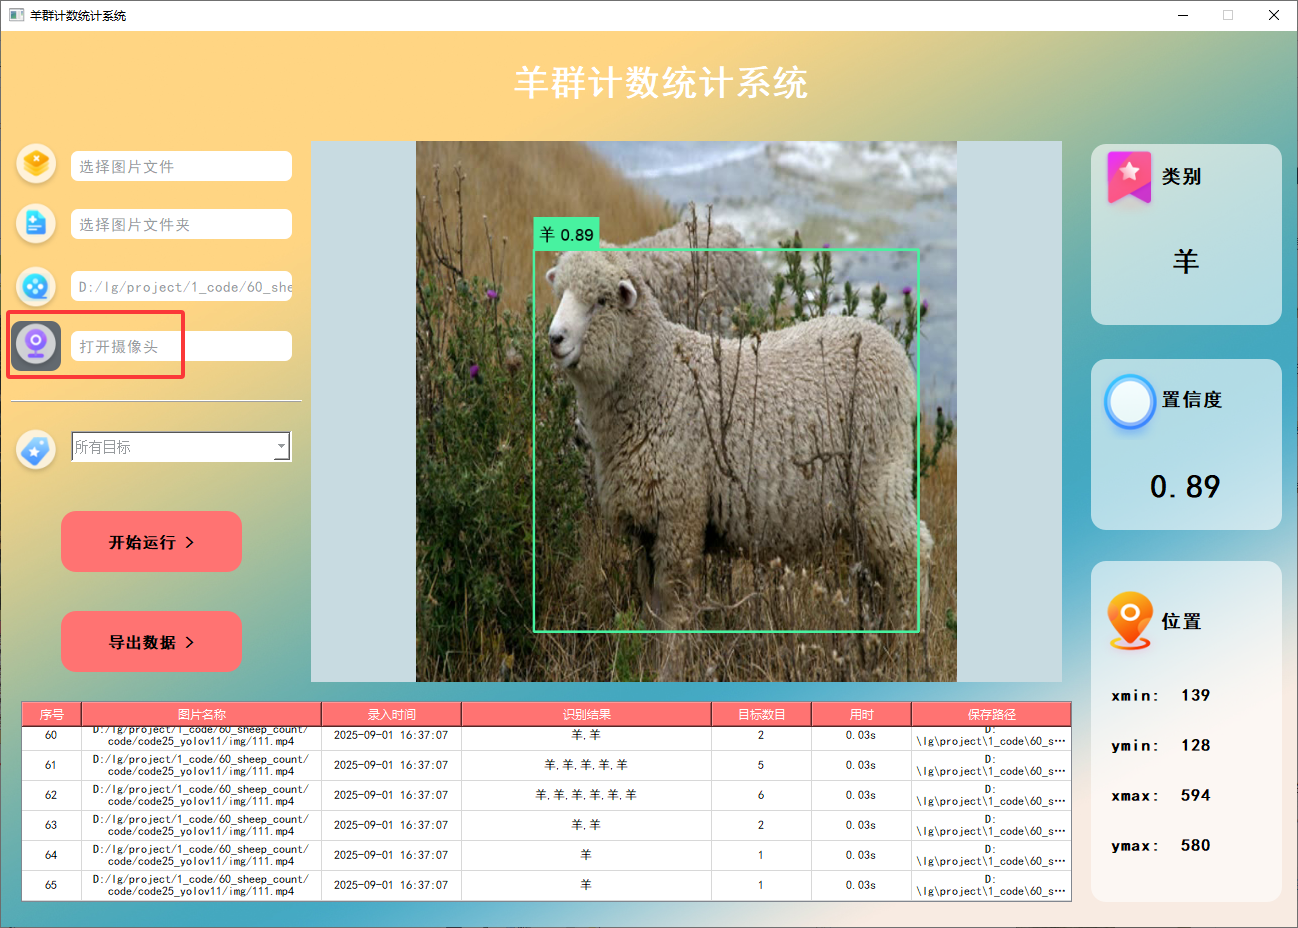The image size is (1298, 928).
Task: Click the 类别 bookmark star icon
Action: point(1129,177)
